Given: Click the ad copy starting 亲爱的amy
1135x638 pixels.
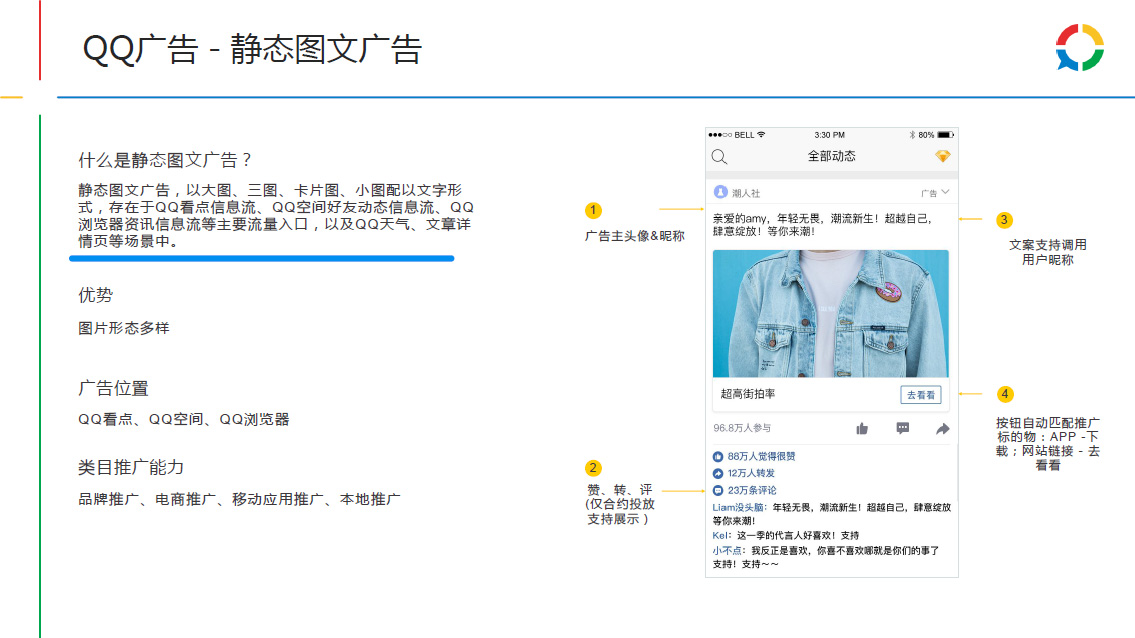Looking at the screenshot, I should click(x=822, y=224).
